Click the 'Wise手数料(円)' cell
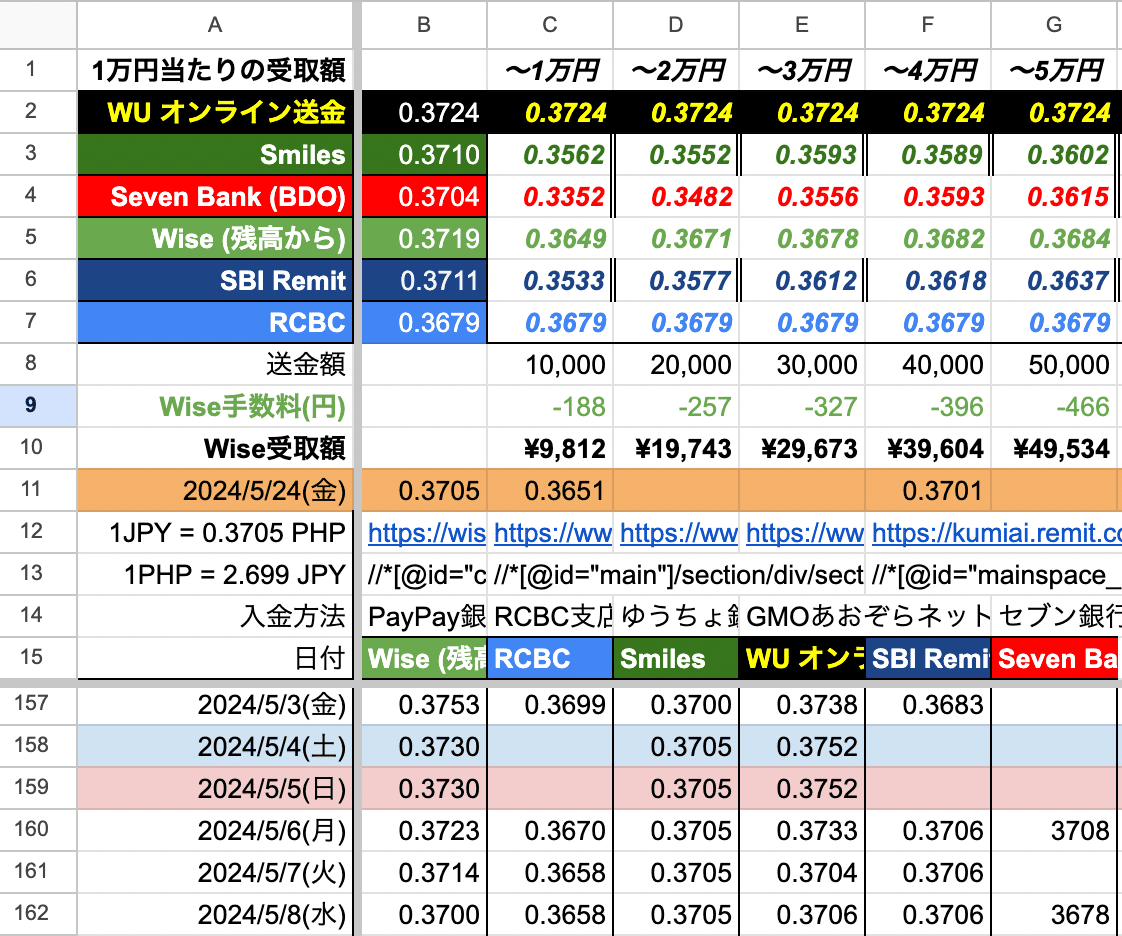 (215, 406)
